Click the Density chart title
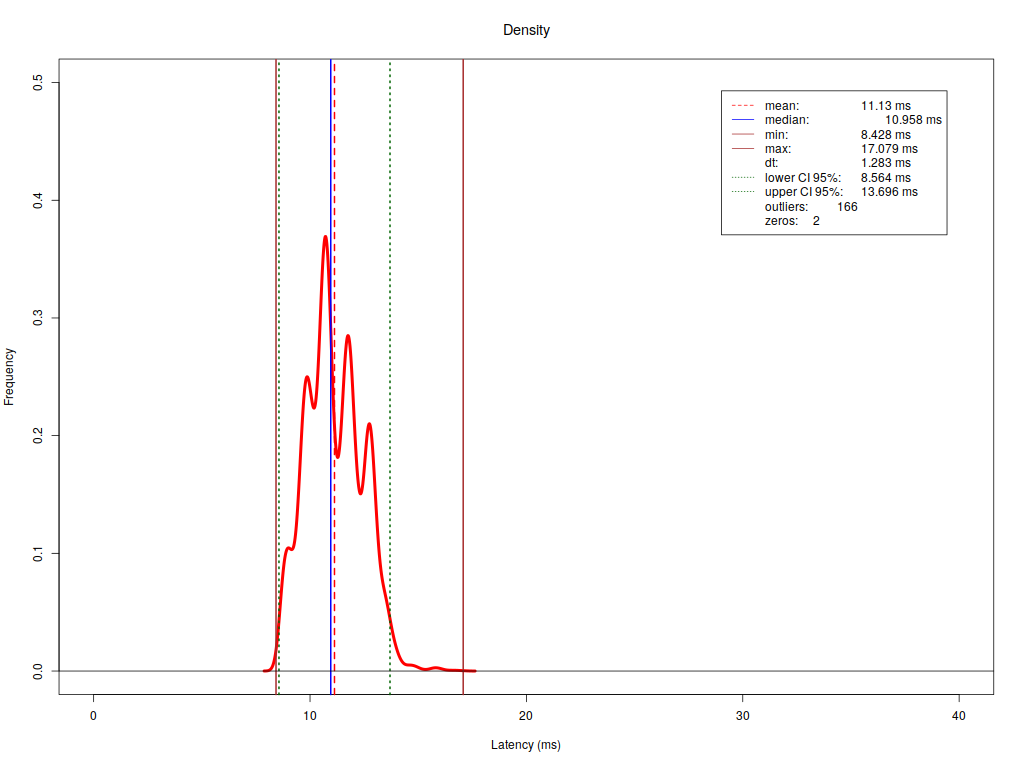1024x768 pixels. 526,30
